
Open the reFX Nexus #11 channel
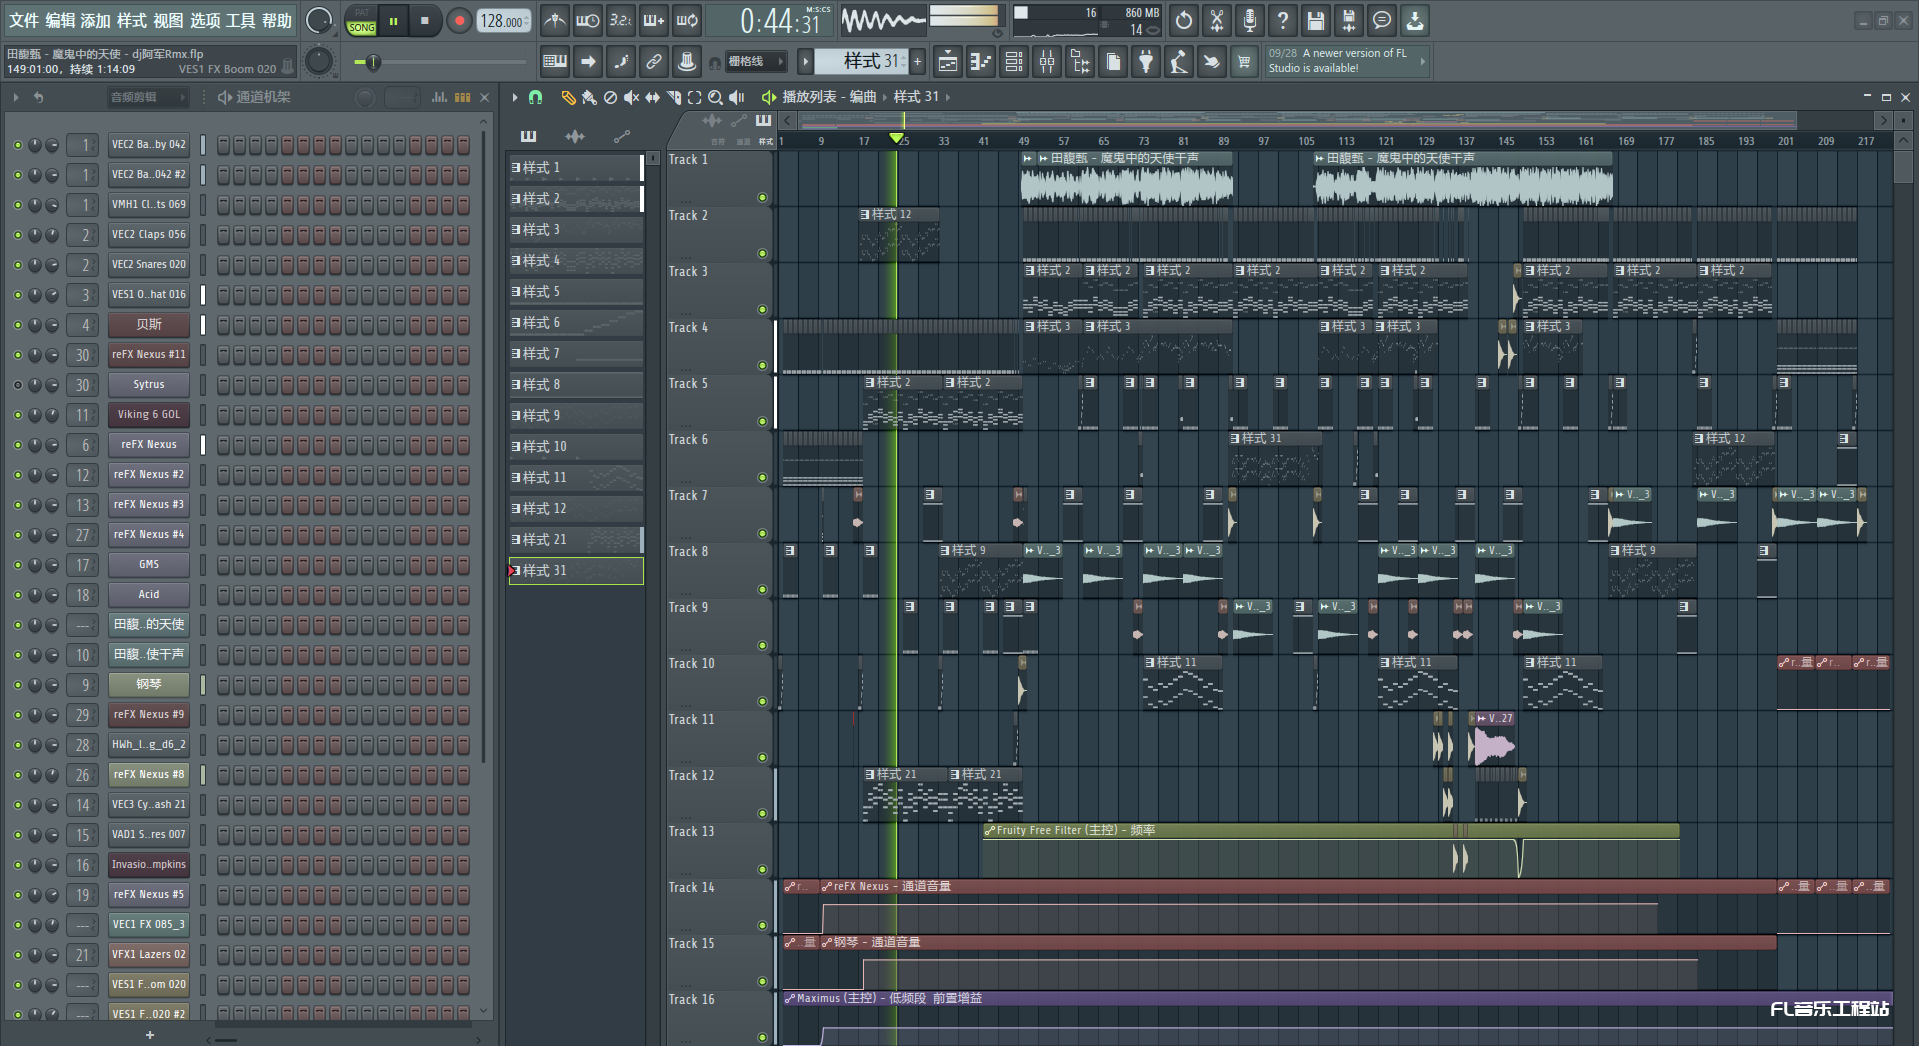point(148,355)
